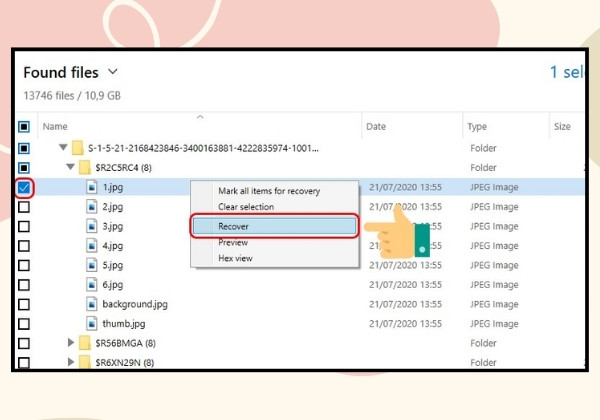The image size is (600, 420).
Task: Expand the $R56BMGA folder
Action: (x=71, y=342)
